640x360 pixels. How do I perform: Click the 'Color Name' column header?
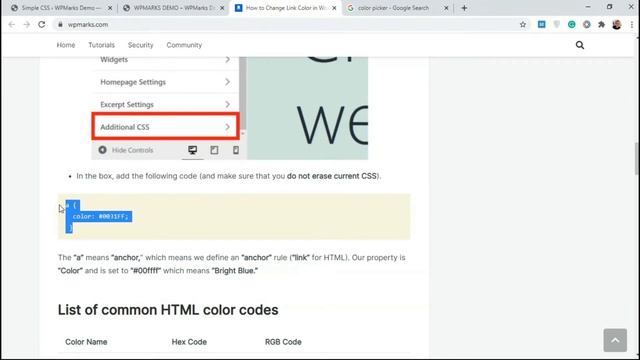pyautogui.click(x=86, y=342)
